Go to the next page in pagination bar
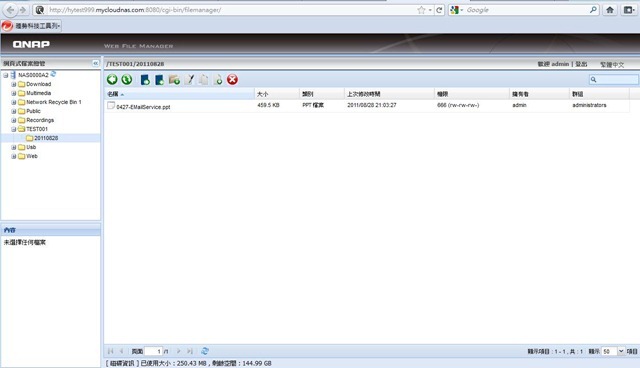 coord(178,351)
